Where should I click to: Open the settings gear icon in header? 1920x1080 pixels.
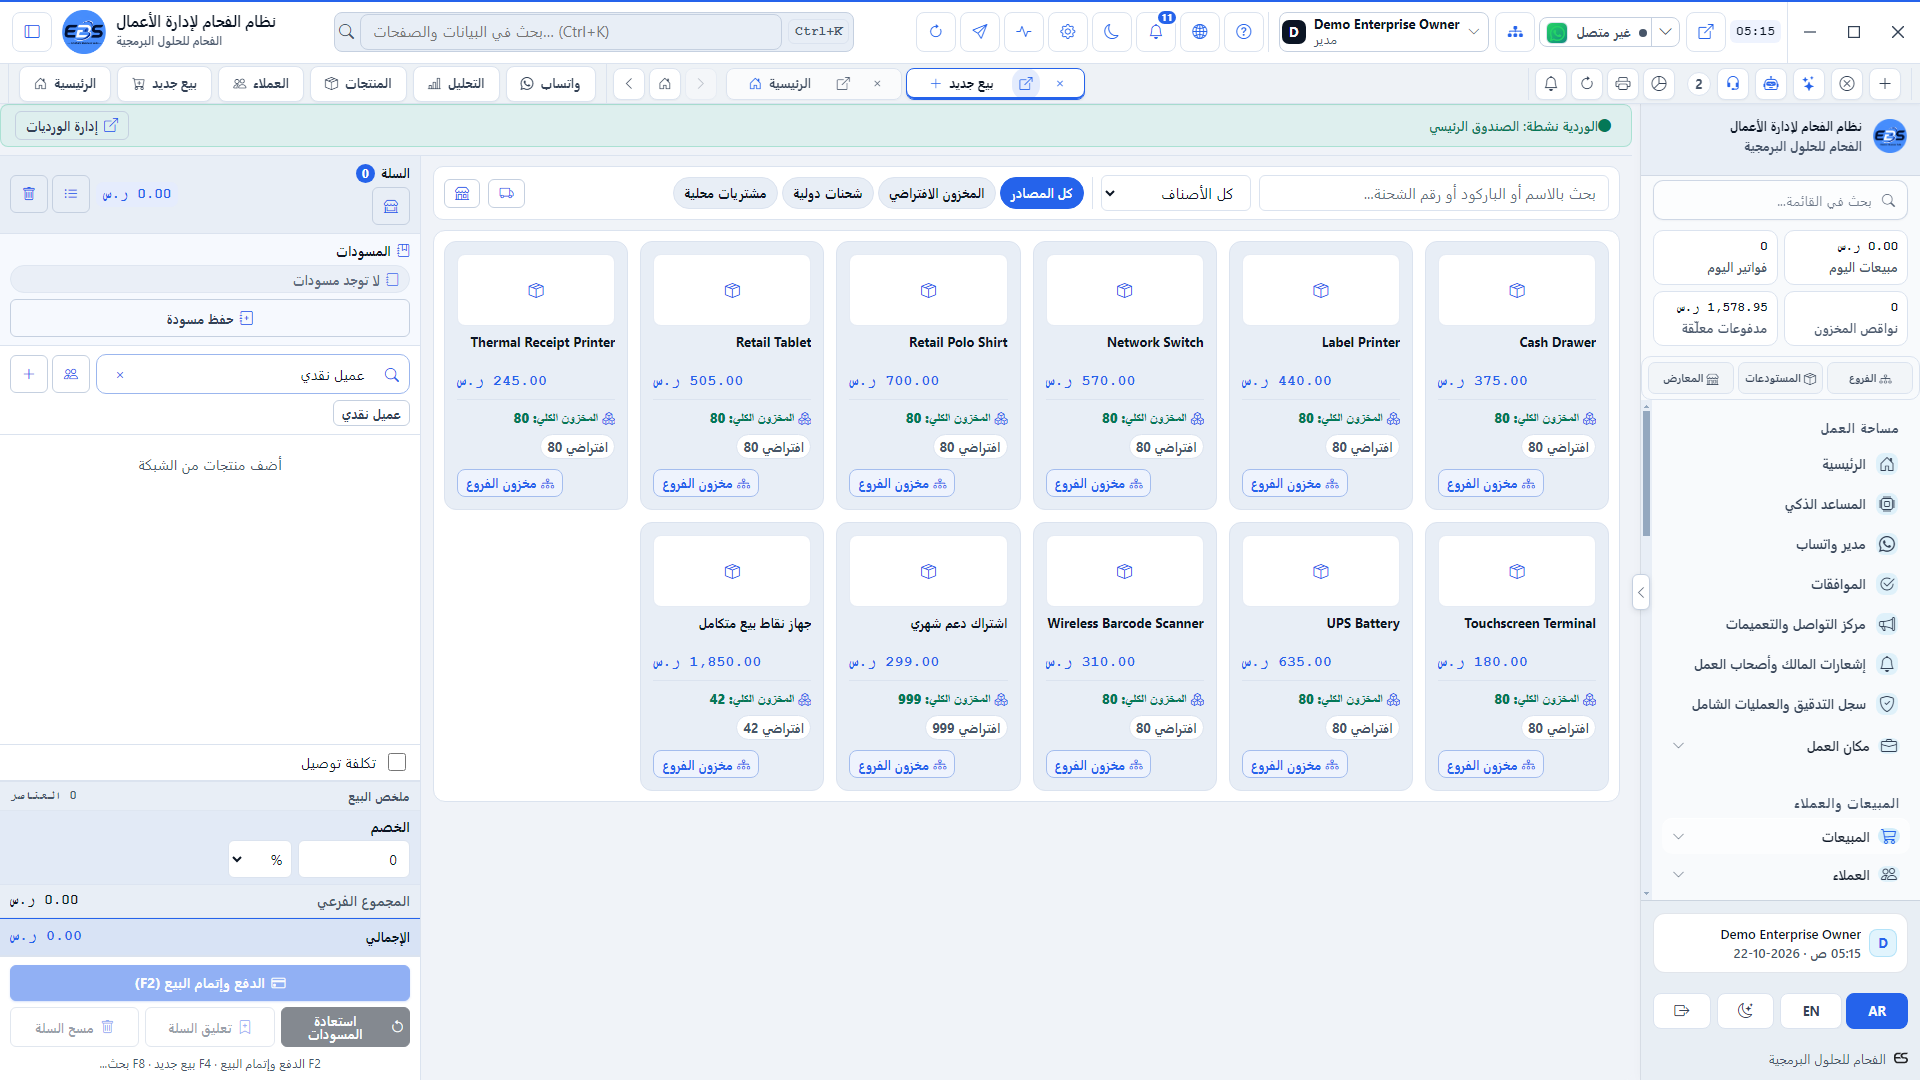(x=1068, y=32)
